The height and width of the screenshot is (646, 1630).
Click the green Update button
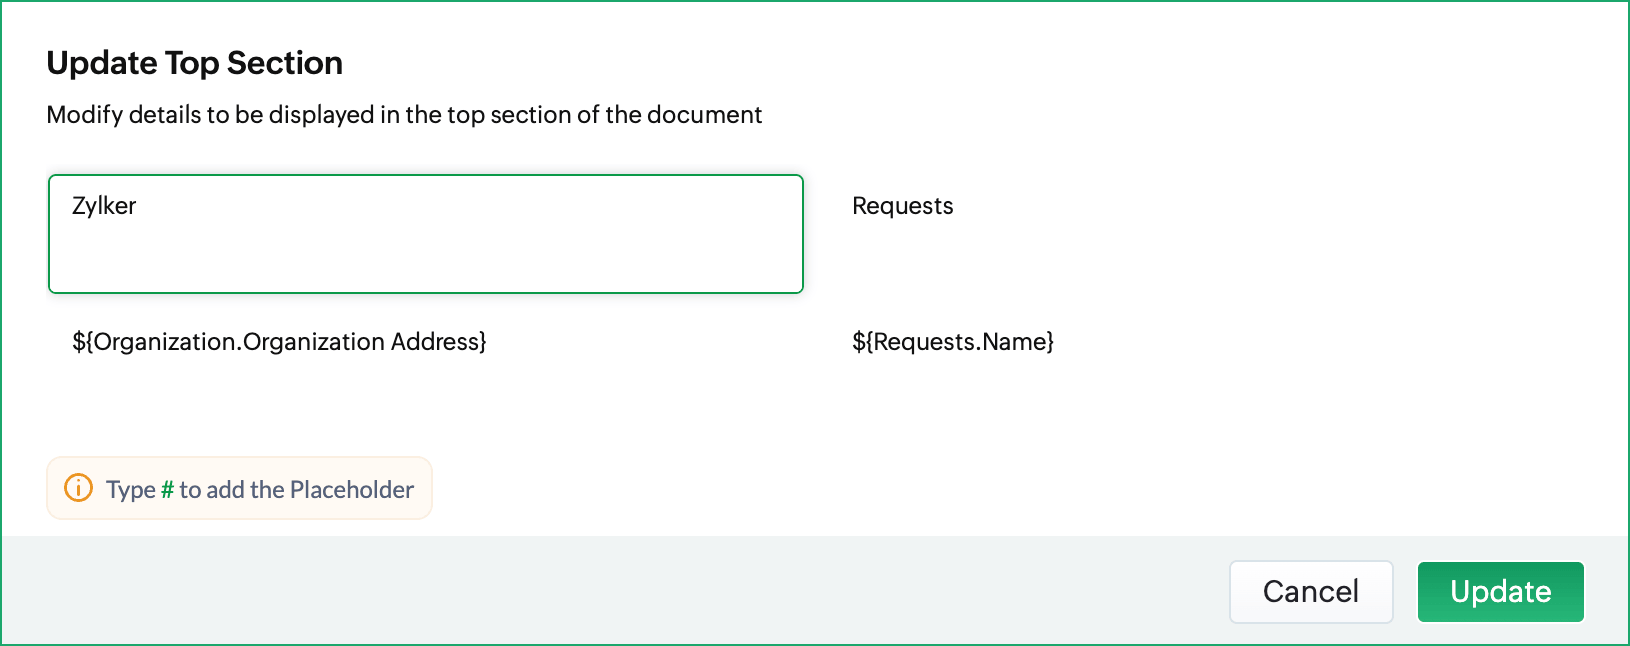1501,592
